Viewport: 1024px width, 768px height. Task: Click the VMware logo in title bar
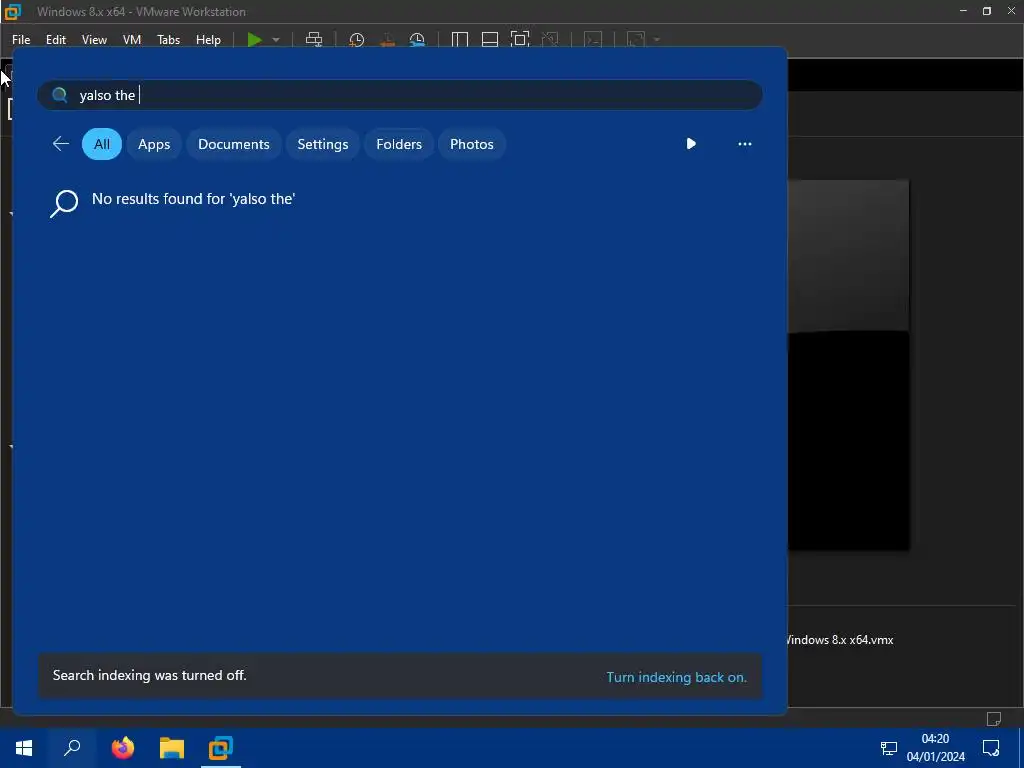(x=12, y=11)
